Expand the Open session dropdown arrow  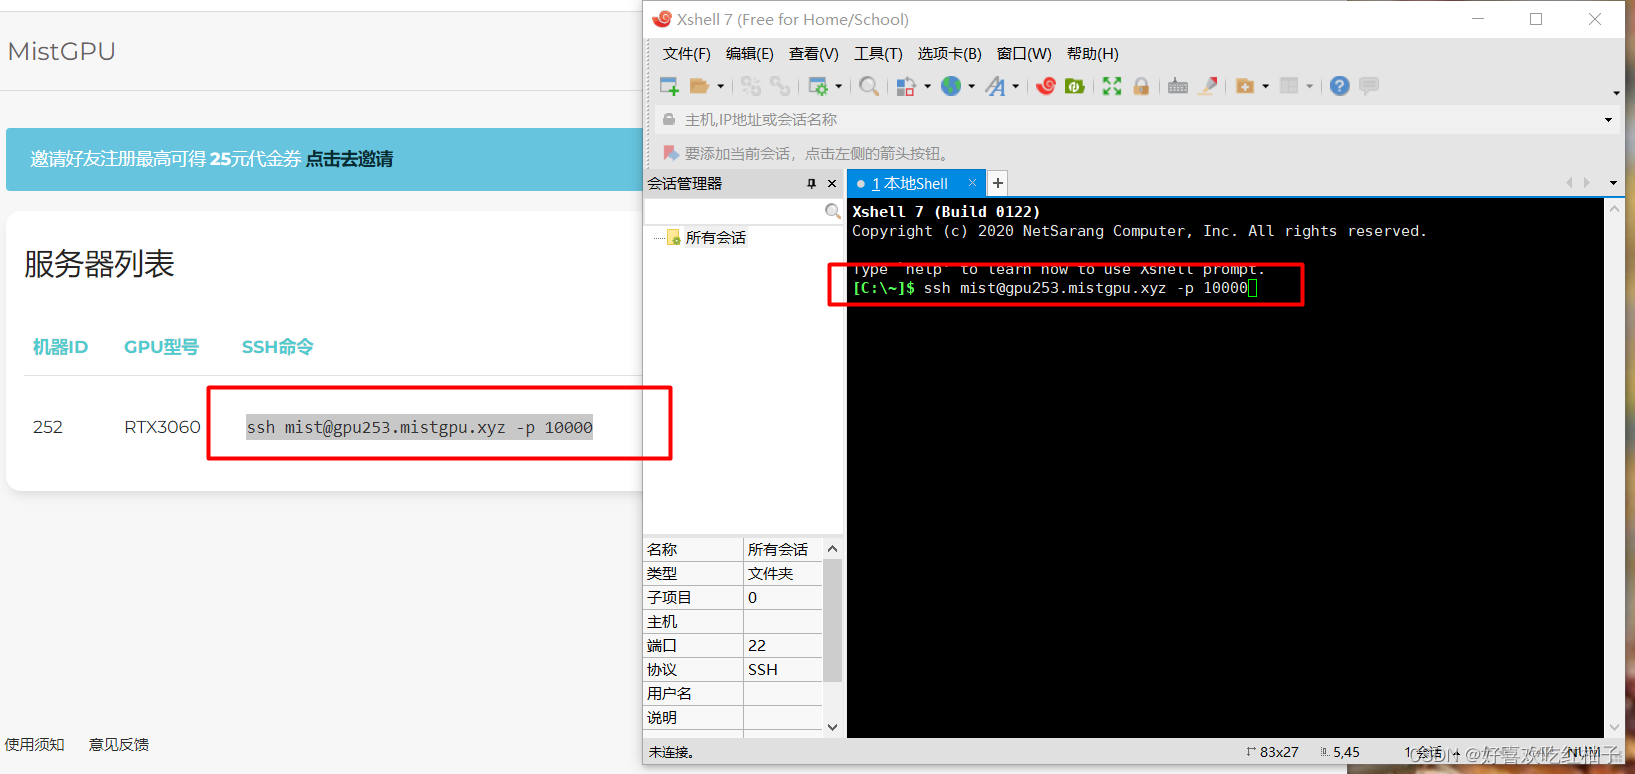pos(720,86)
